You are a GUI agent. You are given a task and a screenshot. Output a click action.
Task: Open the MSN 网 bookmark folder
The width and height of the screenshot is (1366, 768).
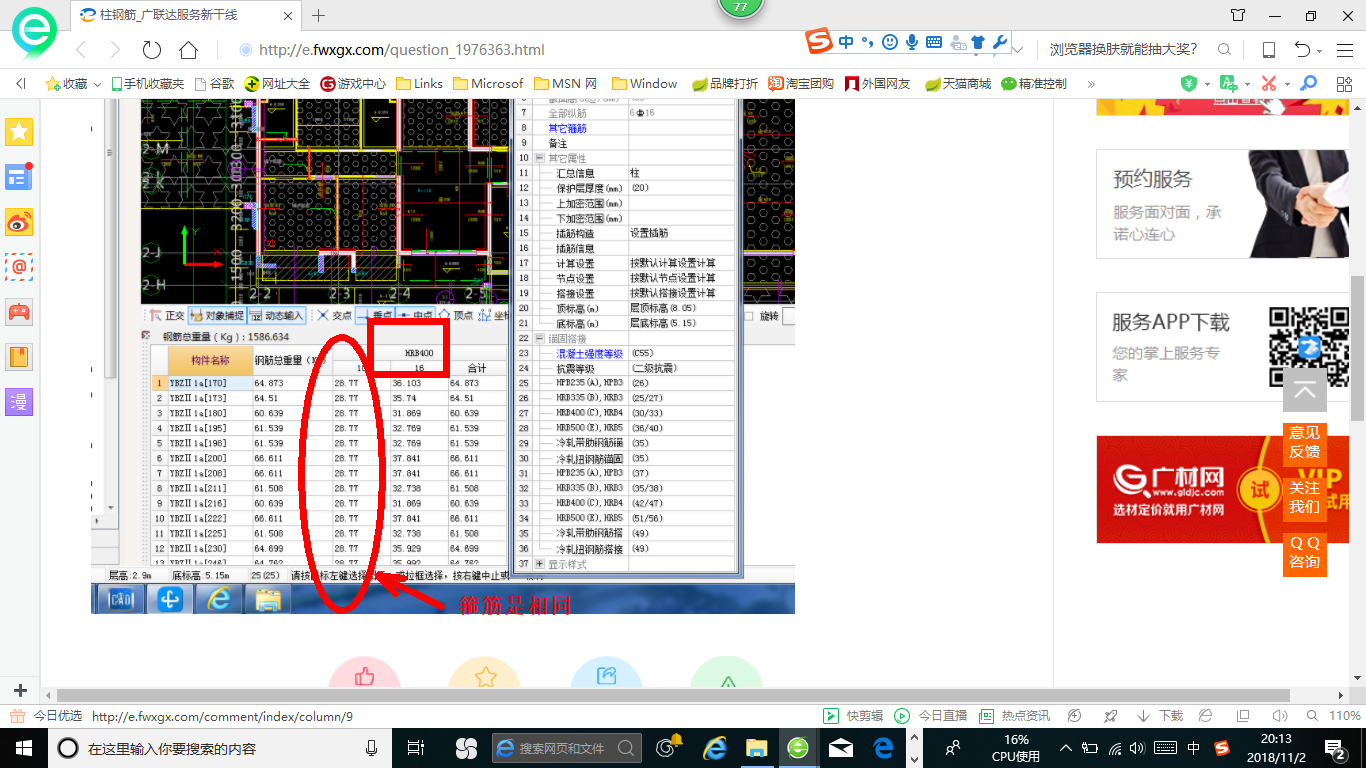(x=566, y=84)
